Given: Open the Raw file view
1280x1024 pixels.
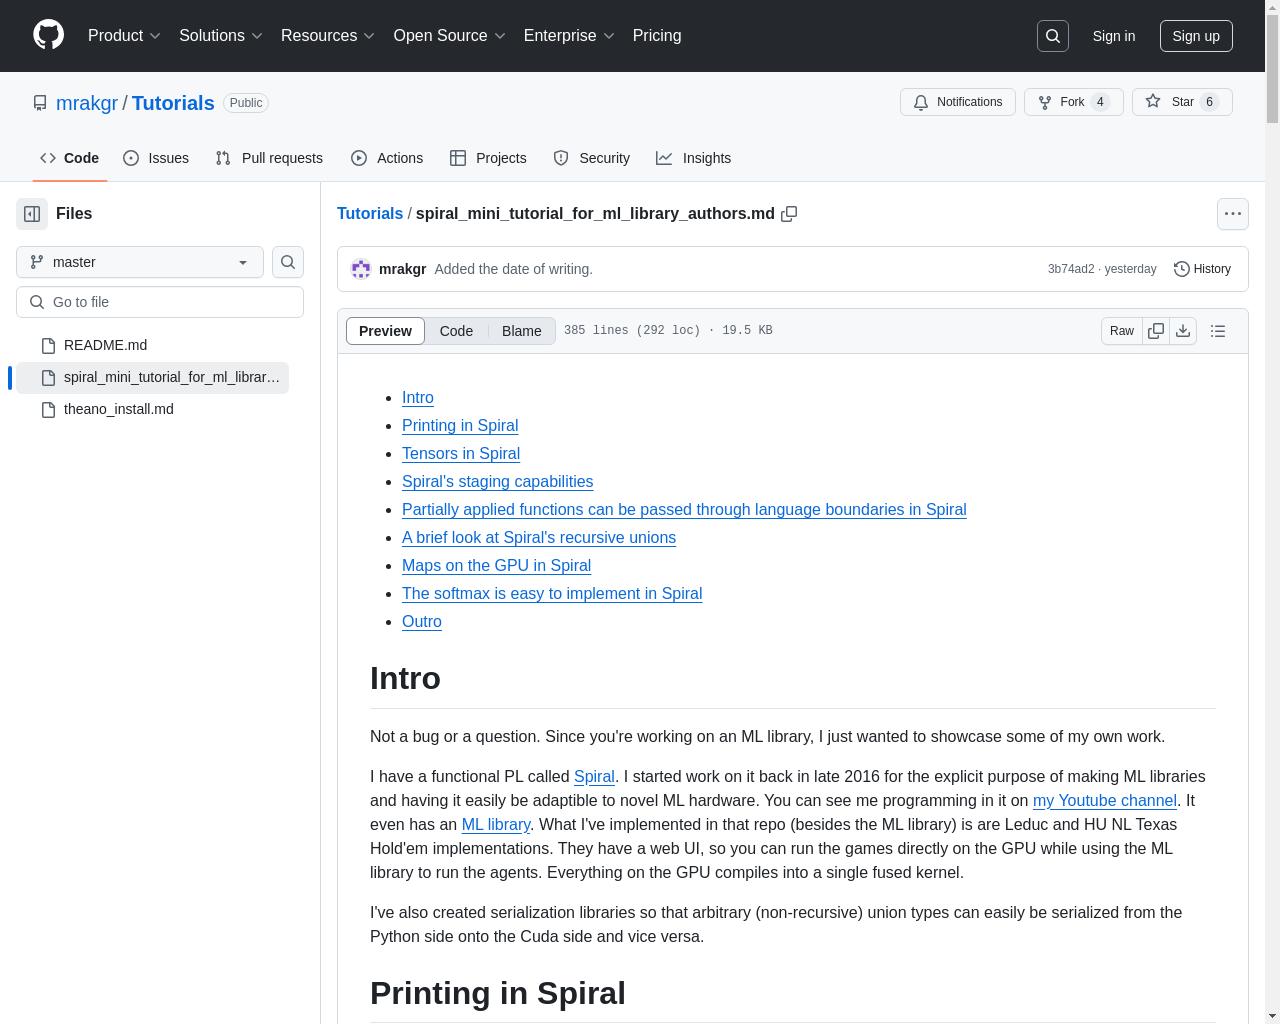Looking at the screenshot, I should [x=1122, y=331].
